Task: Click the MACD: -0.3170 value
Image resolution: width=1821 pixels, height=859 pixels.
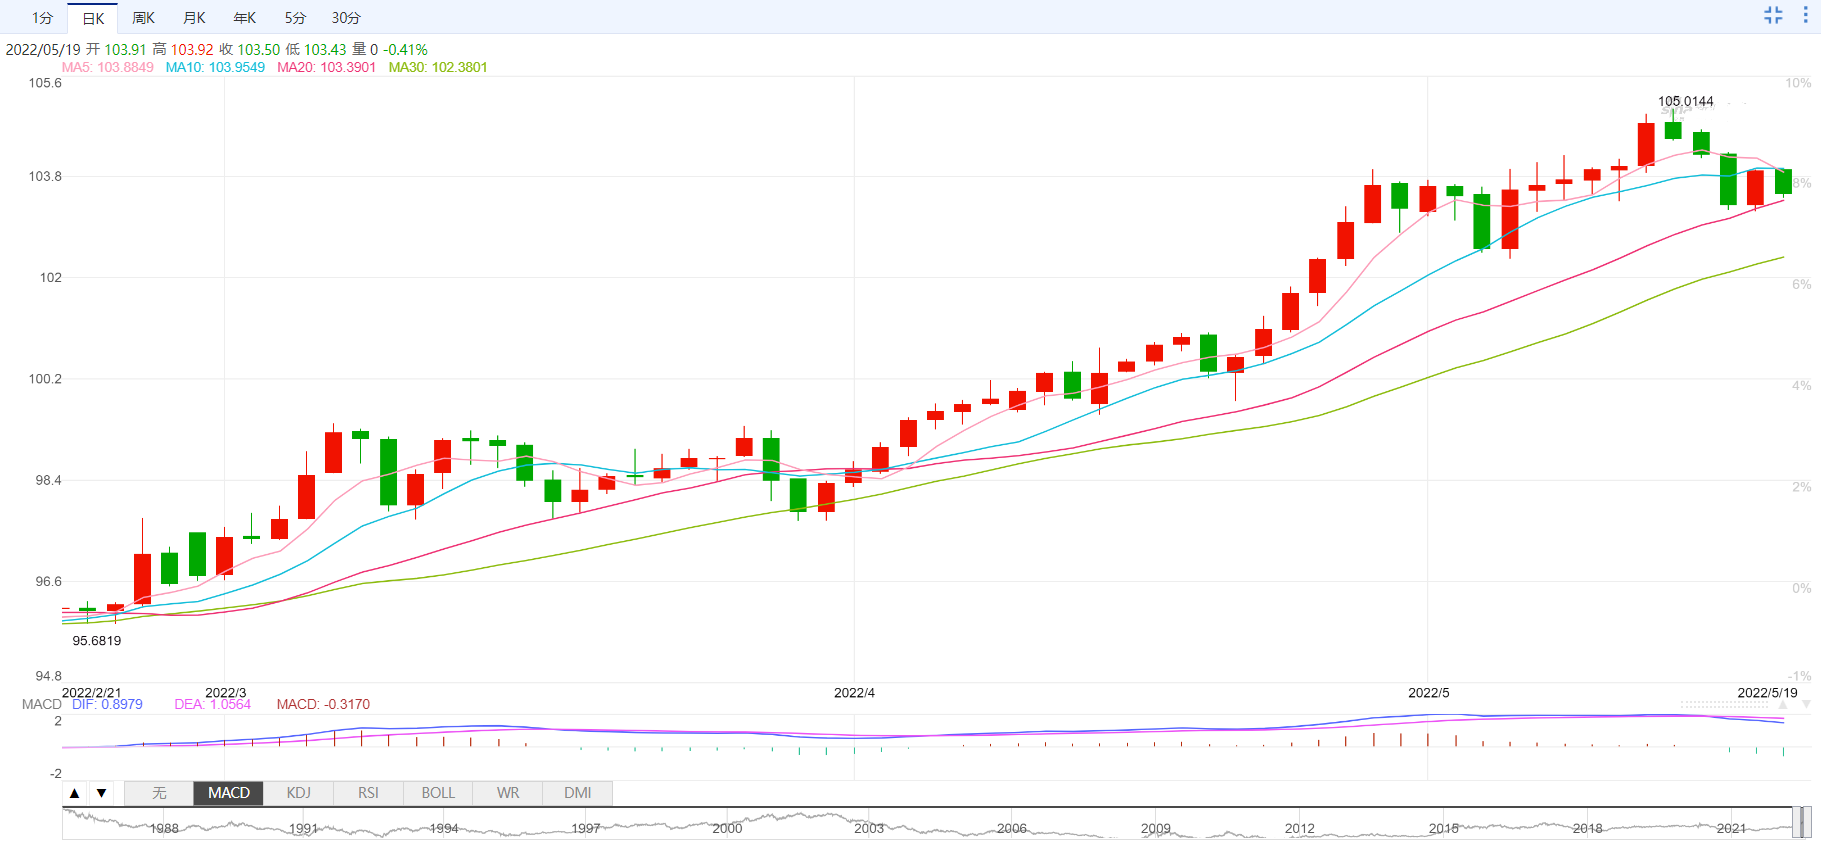Action: click(323, 704)
